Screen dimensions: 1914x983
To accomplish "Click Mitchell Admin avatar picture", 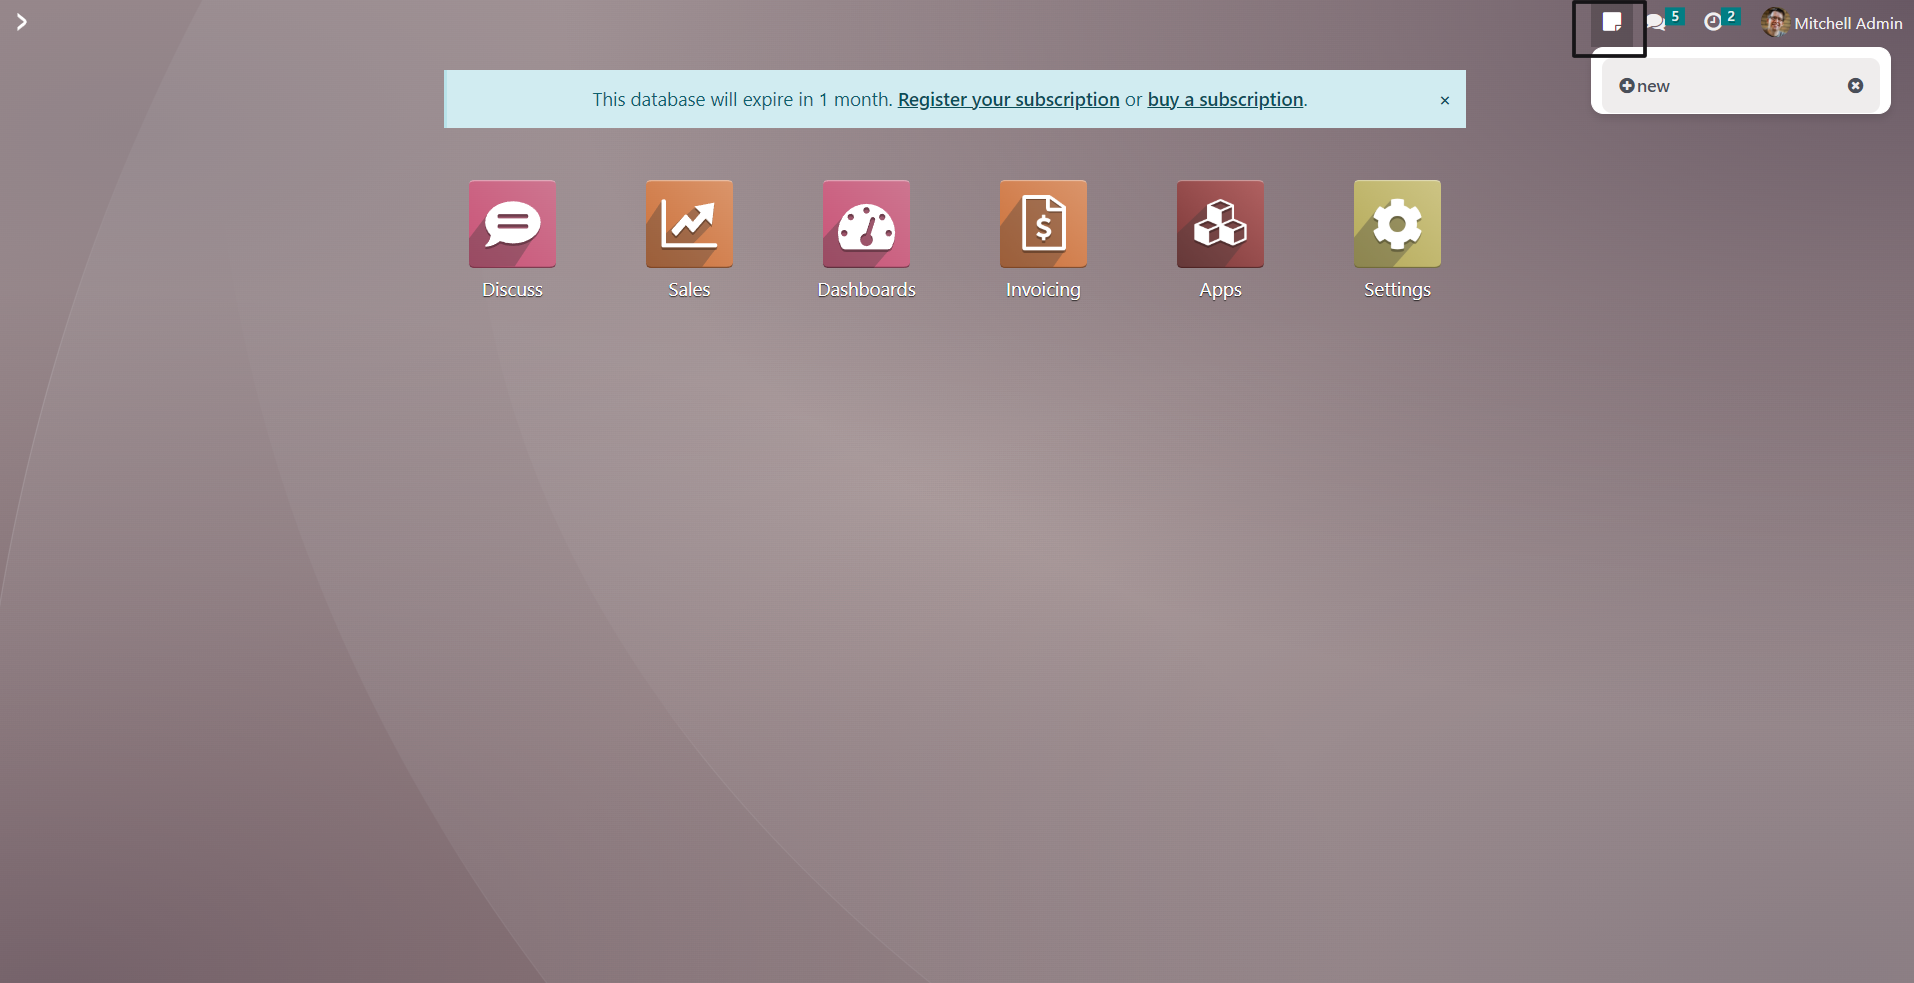I will click(1775, 22).
